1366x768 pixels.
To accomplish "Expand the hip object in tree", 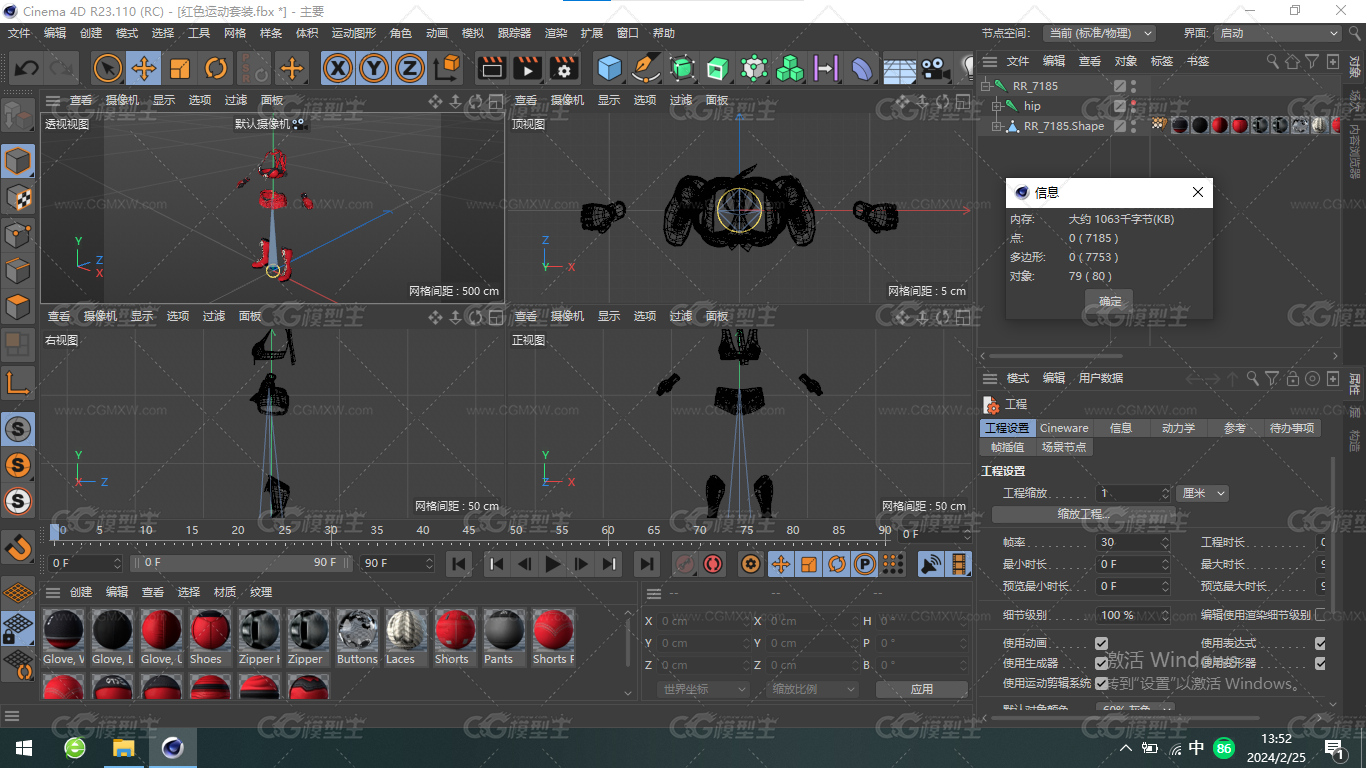I will [996, 106].
